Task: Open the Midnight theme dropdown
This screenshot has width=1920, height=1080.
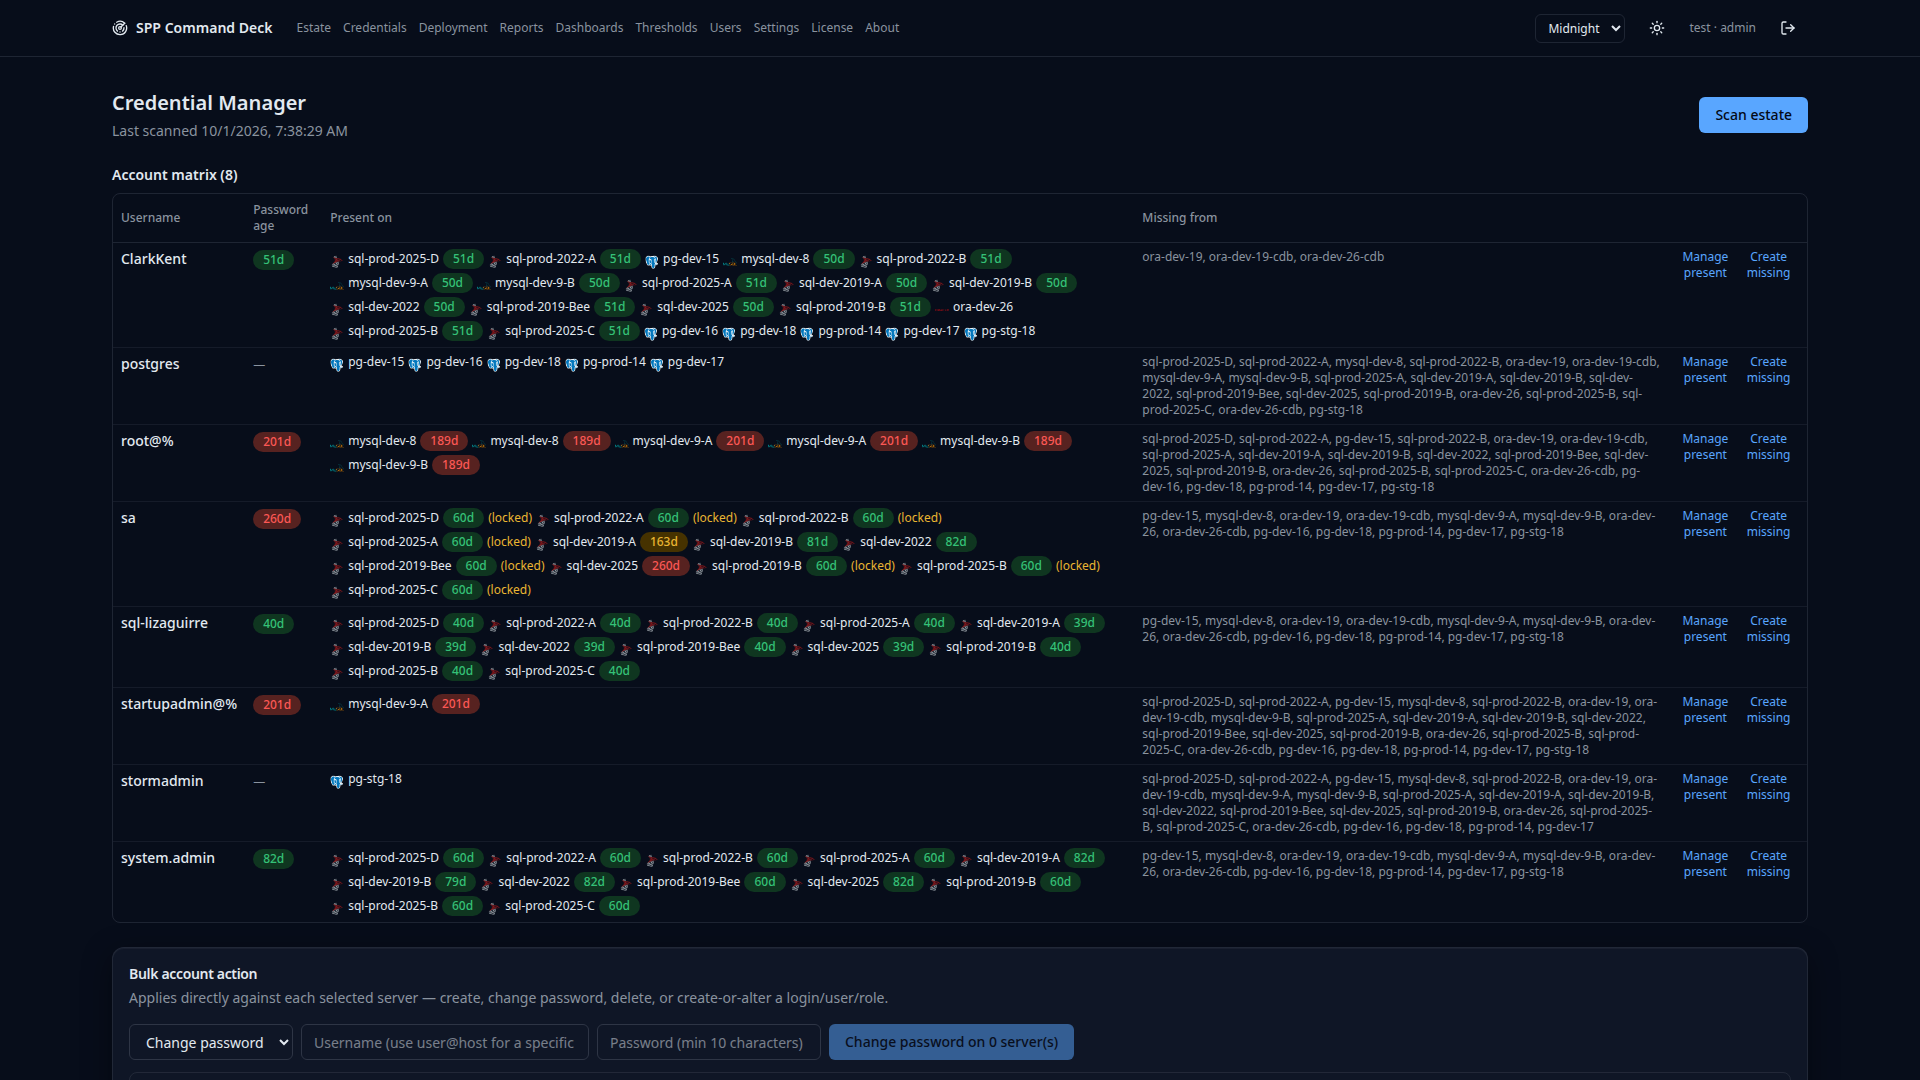Action: 1580,28
